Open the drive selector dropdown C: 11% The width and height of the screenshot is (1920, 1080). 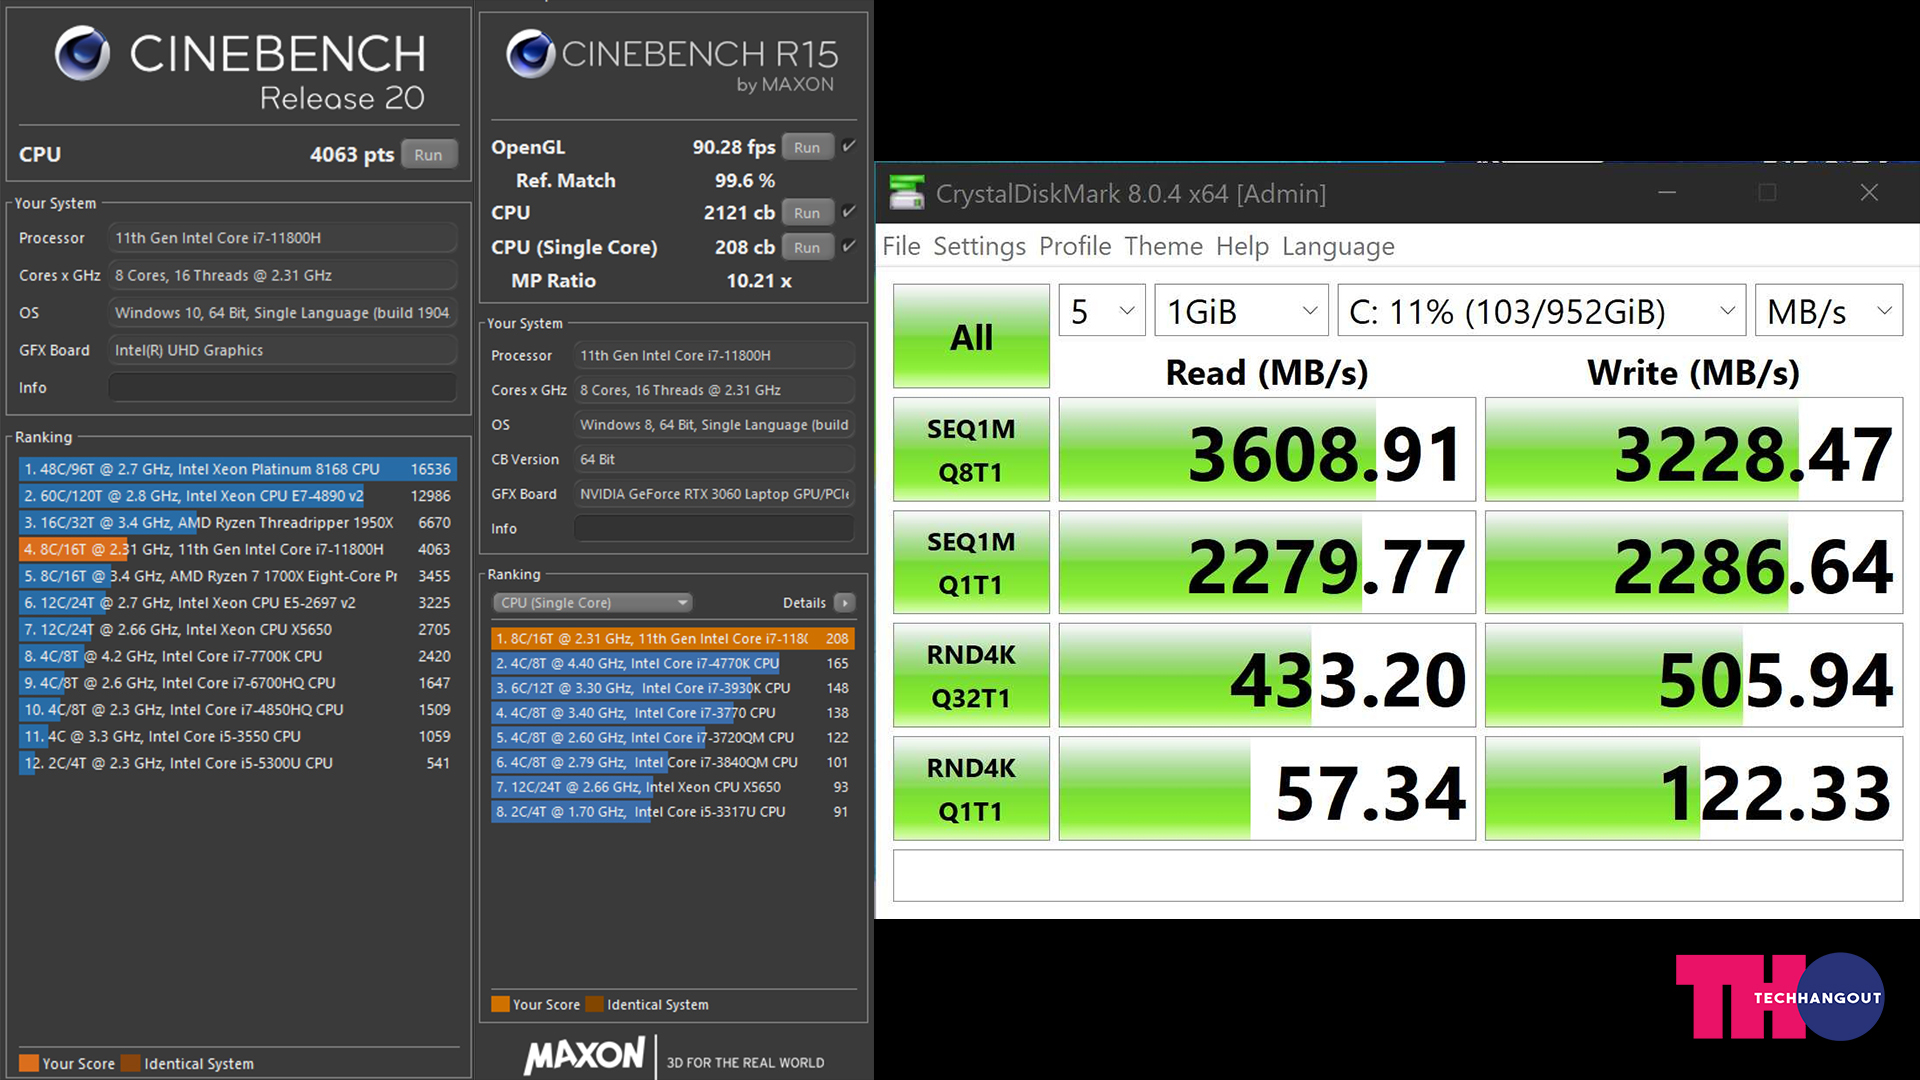point(1541,311)
